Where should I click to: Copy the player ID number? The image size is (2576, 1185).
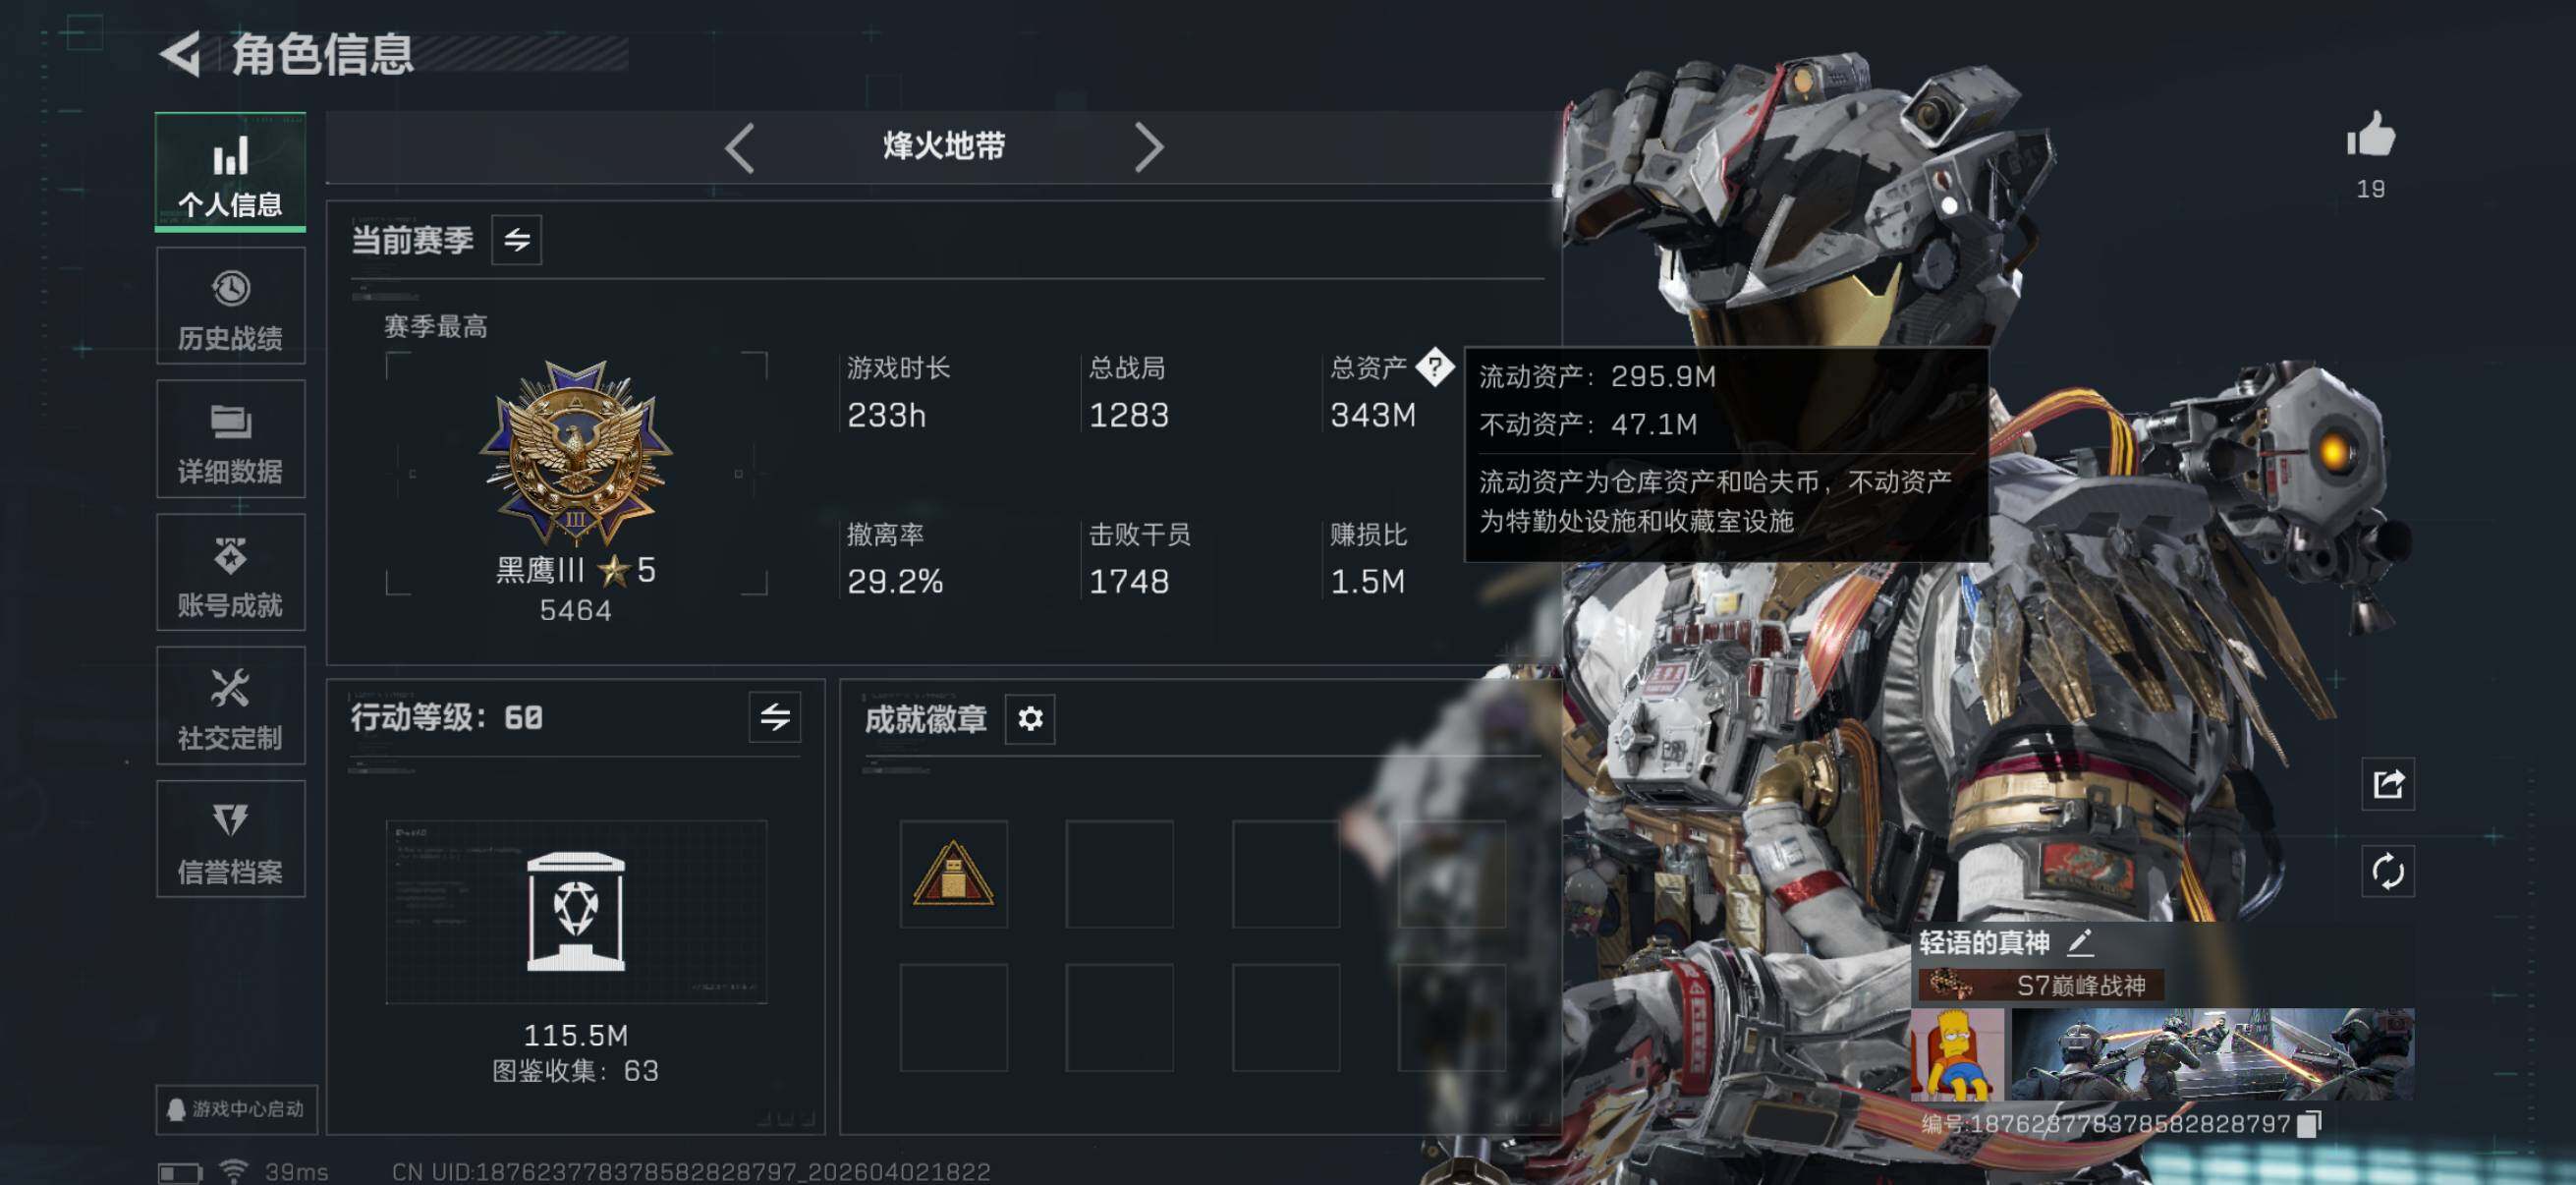[x=2308, y=1124]
